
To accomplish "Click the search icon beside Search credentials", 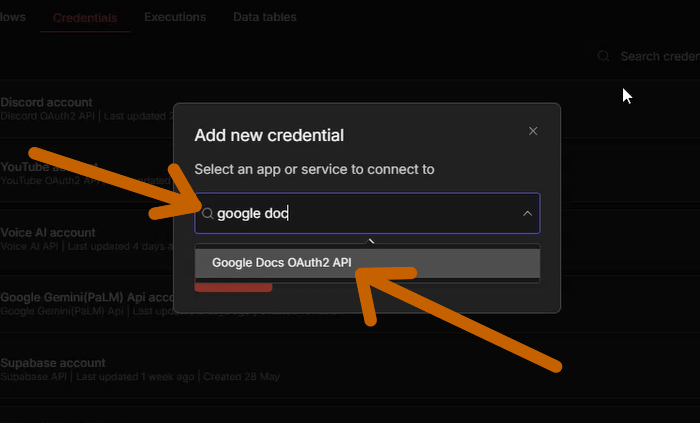I will pos(604,56).
